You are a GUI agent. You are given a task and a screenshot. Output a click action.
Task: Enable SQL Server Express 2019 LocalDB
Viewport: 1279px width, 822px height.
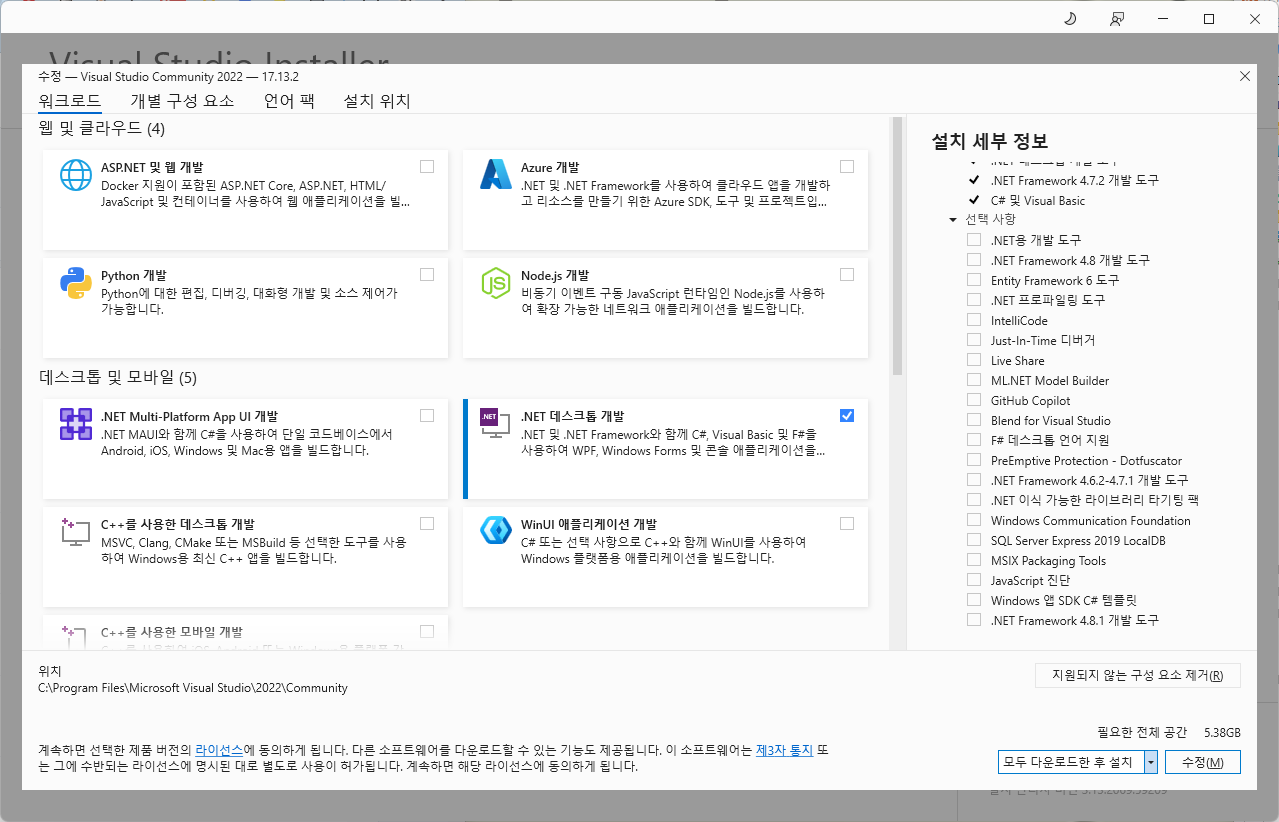[x=974, y=540]
